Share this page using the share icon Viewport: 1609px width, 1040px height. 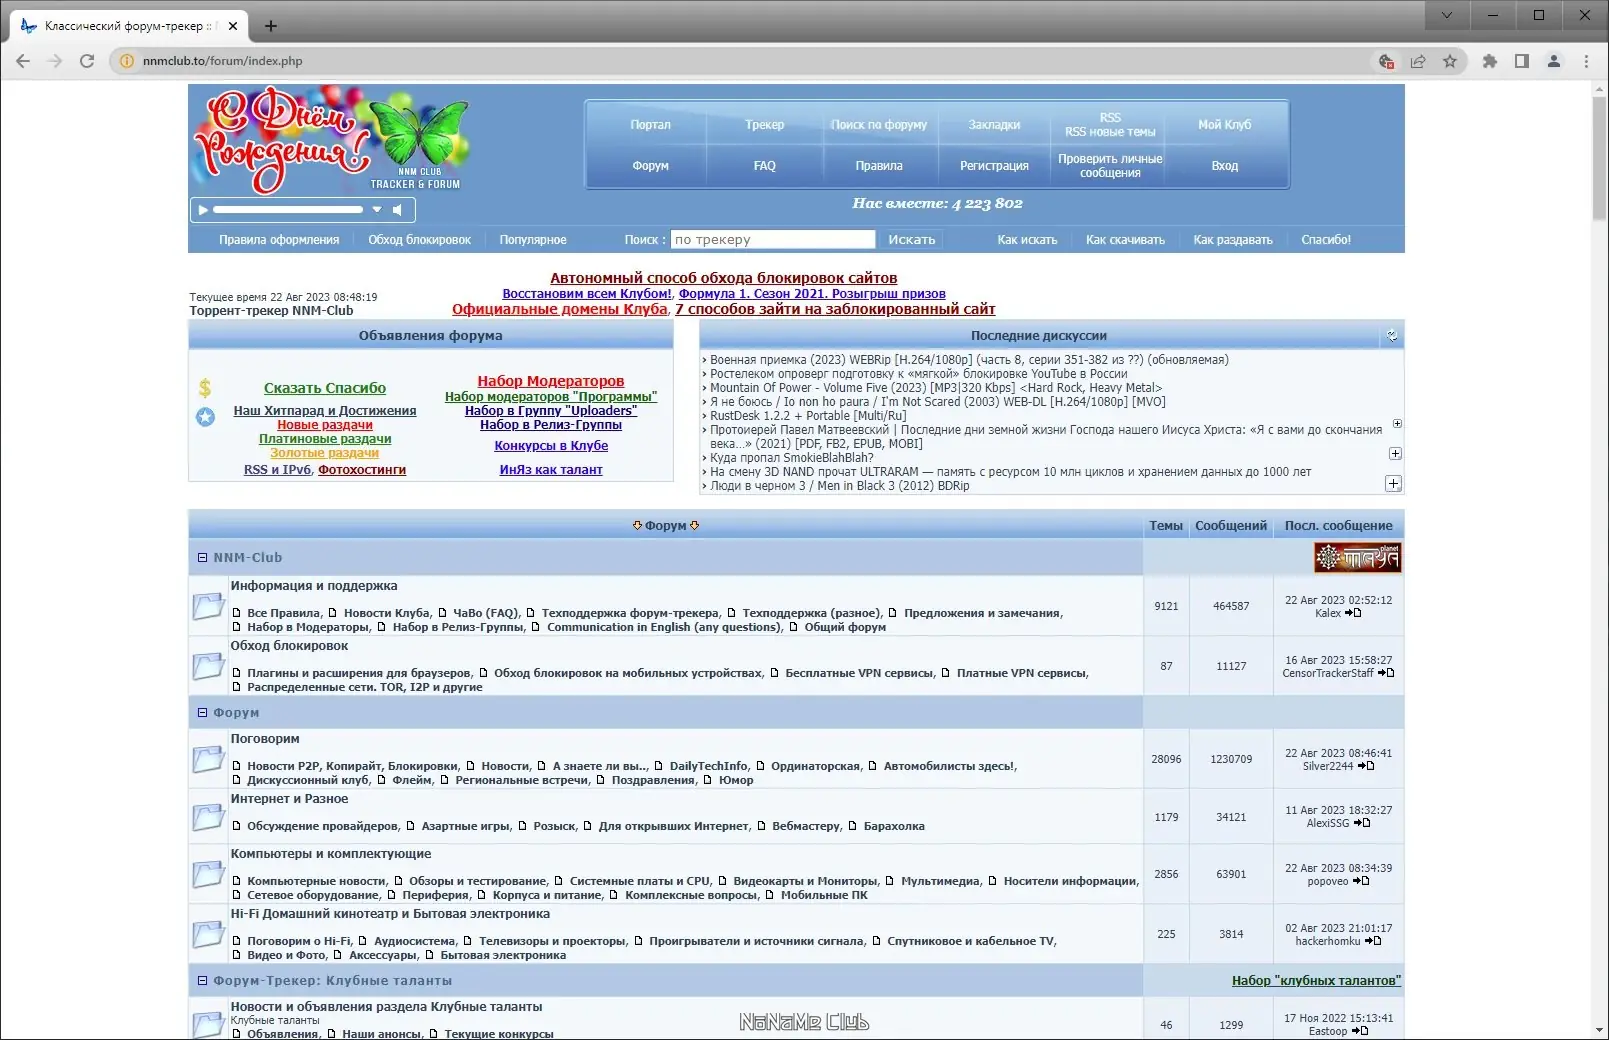[1418, 61]
